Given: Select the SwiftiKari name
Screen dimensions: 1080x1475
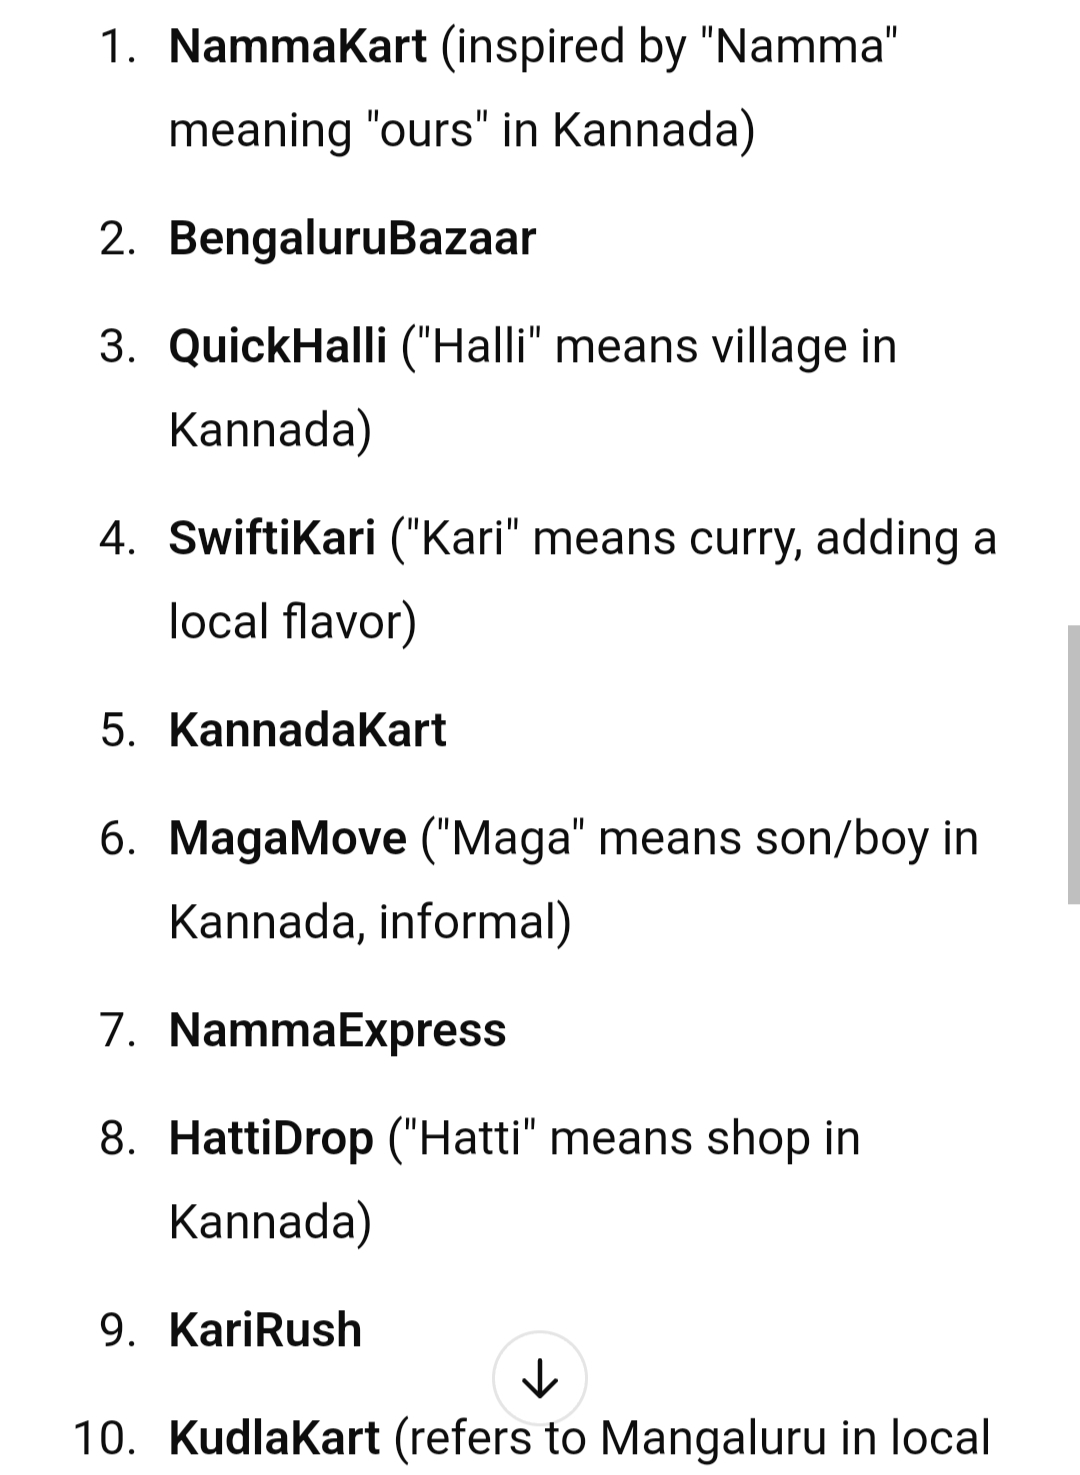Looking at the screenshot, I should coord(272,538).
